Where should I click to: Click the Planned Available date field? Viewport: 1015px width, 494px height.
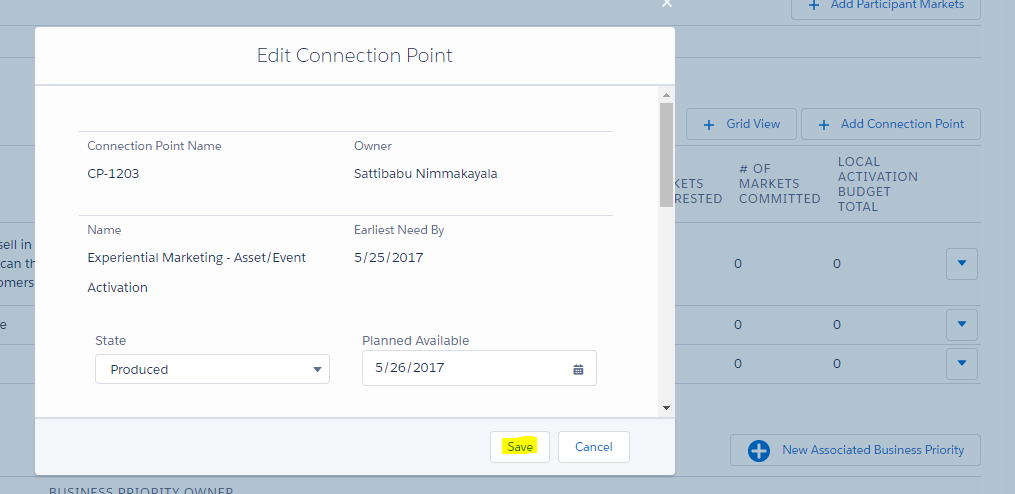[465, 368]
